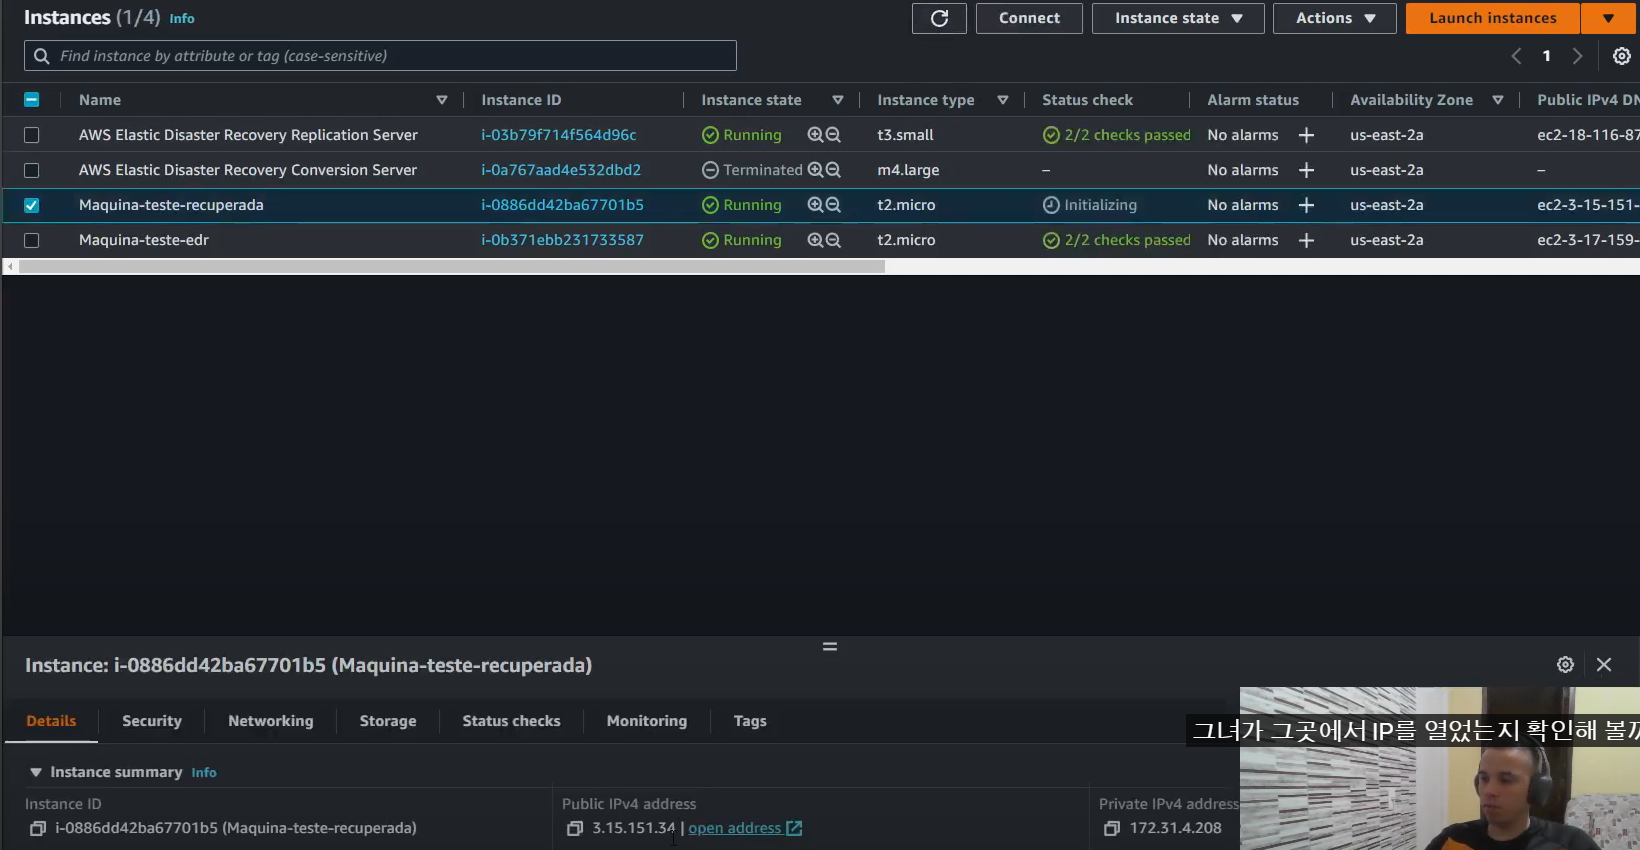Click the m4.large instance type cell

908,170
